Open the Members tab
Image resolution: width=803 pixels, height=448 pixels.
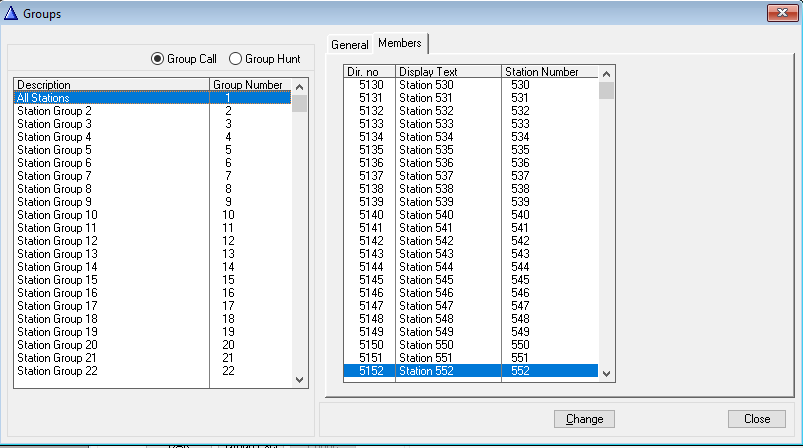click(400, 44)
